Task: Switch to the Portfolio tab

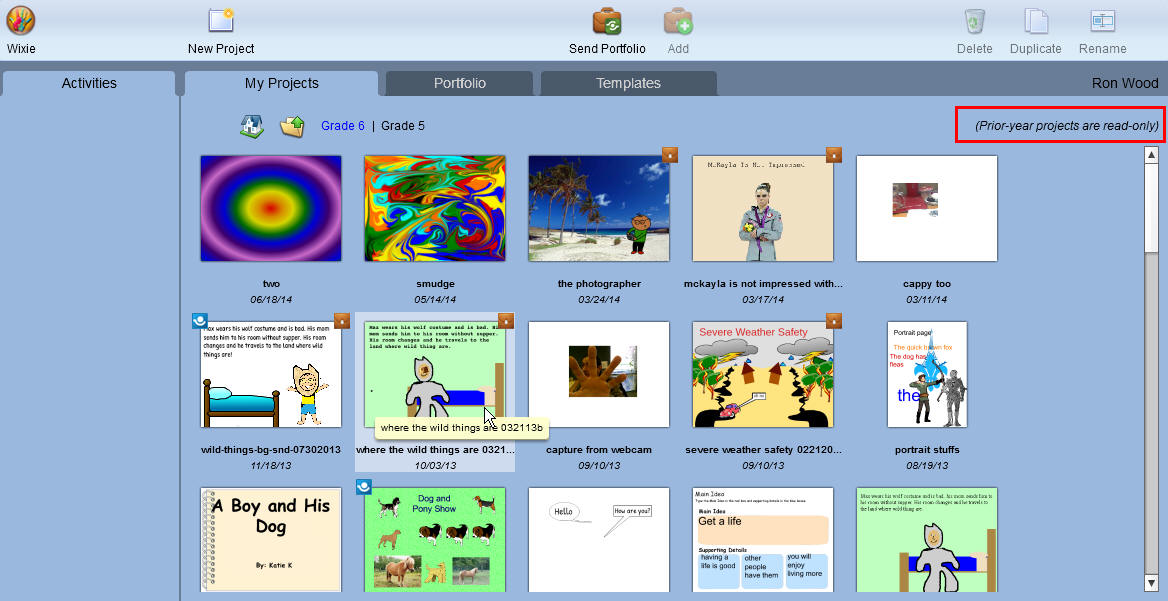Action: tap(460, 83)
